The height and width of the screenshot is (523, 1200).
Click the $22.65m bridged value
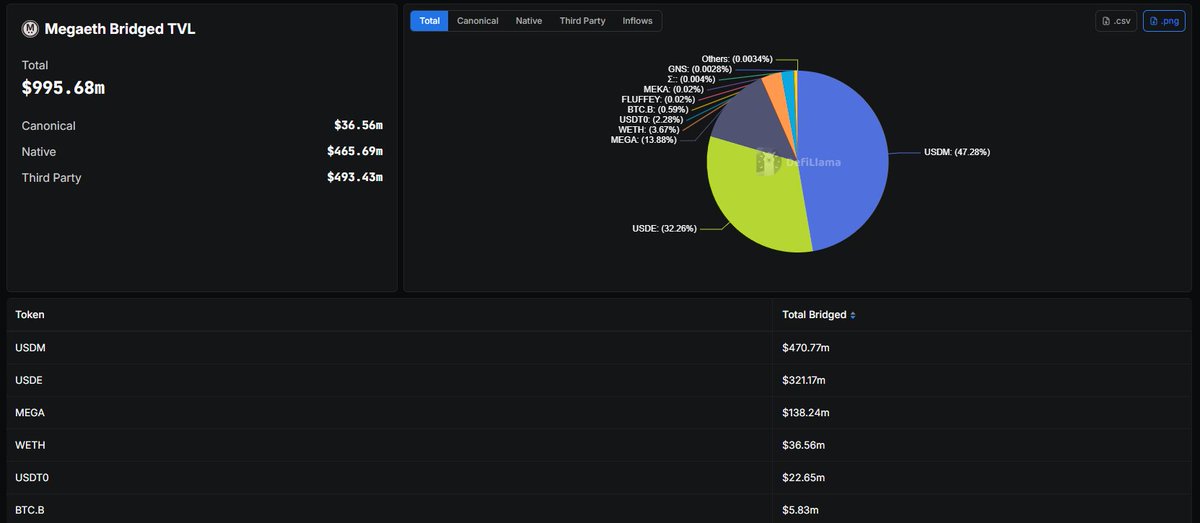pos(803,477)
